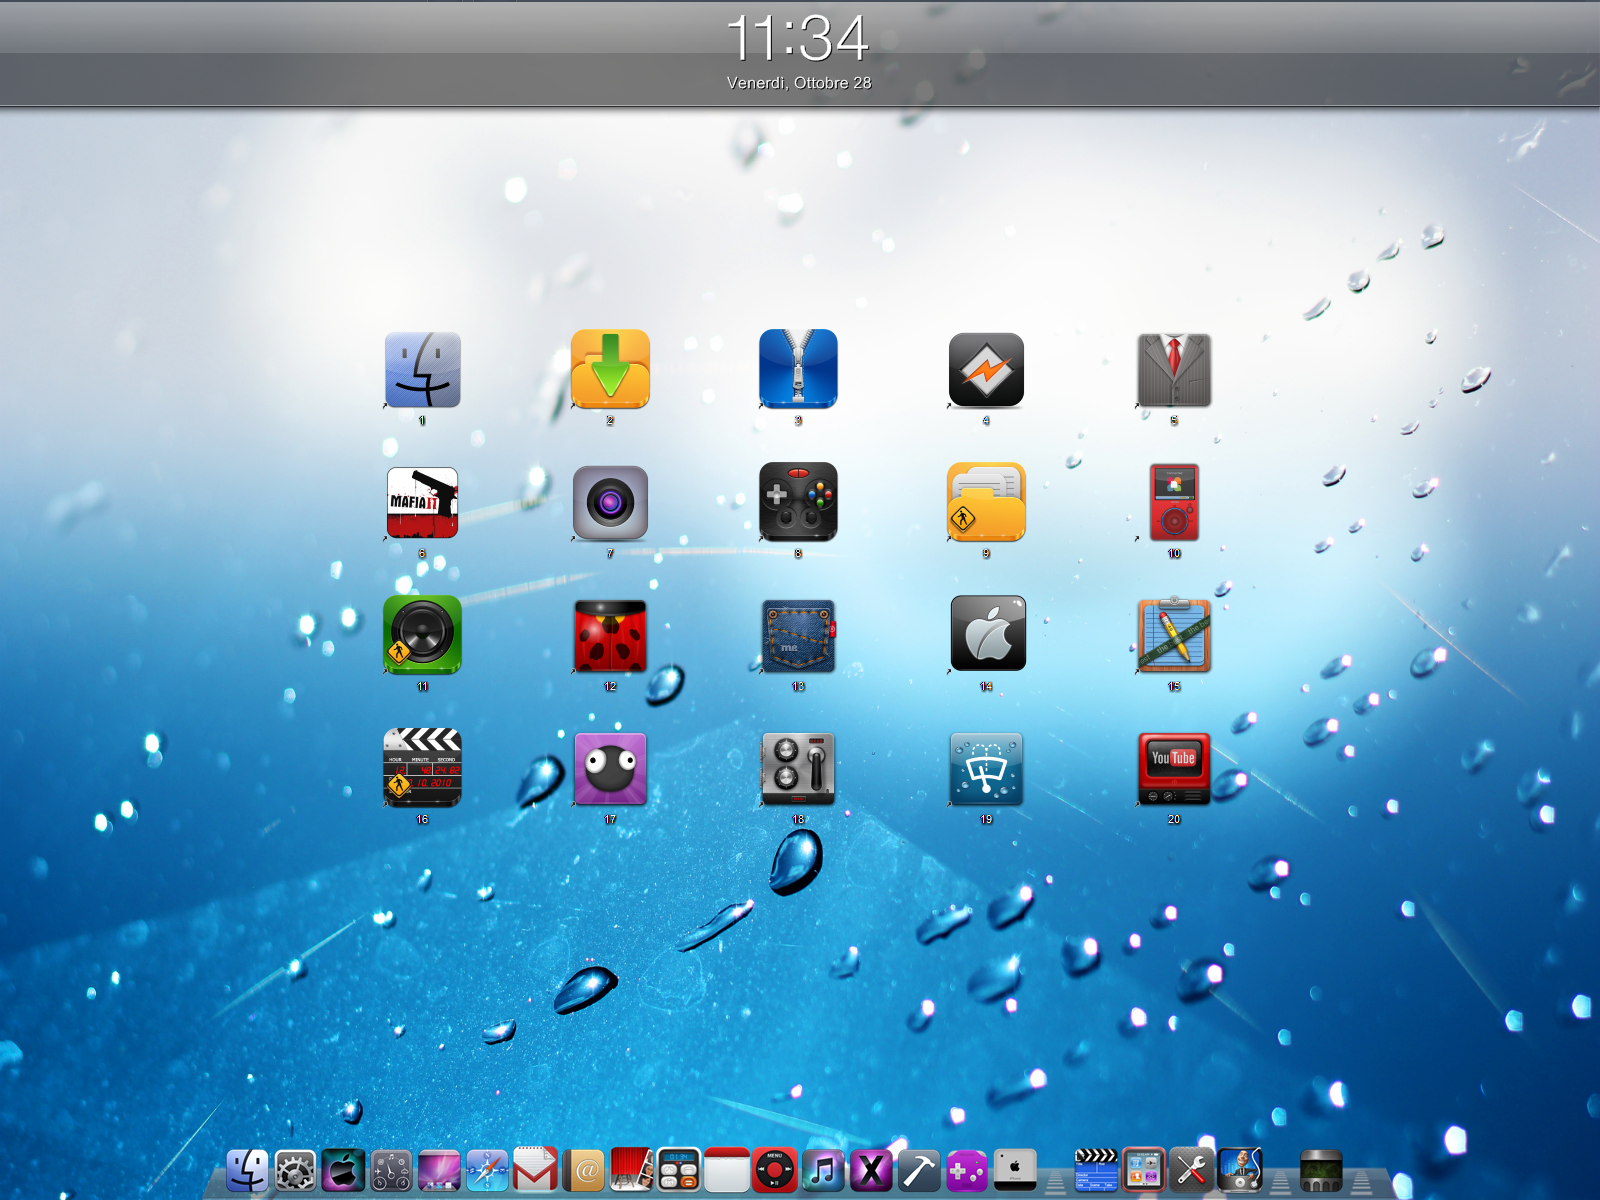Screen dimensions: 1600x1200
Task: Open the grey suit and red tie icon
Action: pos(1174,370)
